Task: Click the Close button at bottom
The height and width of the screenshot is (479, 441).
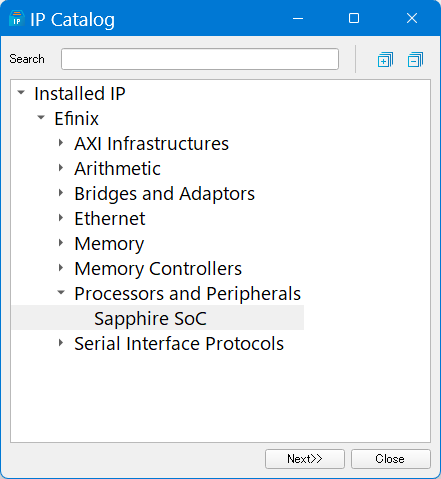Action: click(390, 459)
